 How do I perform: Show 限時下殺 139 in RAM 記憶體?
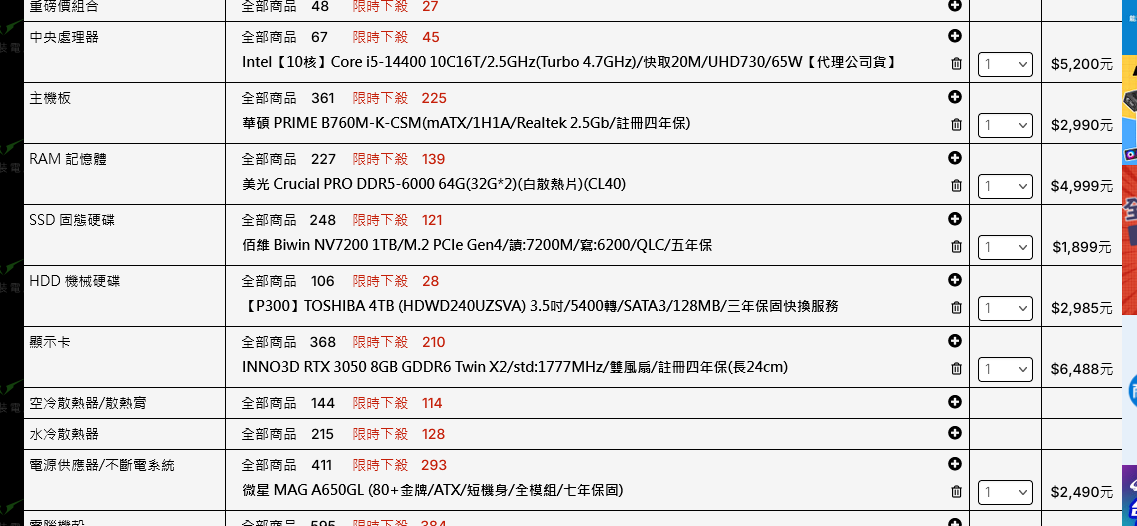pyautogui.click(x=399, y=159)
